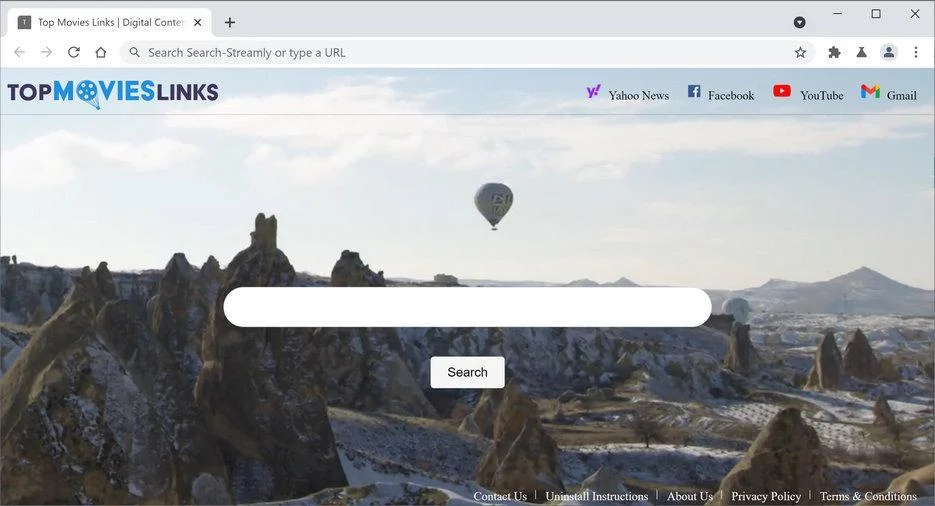This screenshot has height=506, width=935.
Task: Open the Contact Us footer link
Action: tap(500, 496)
